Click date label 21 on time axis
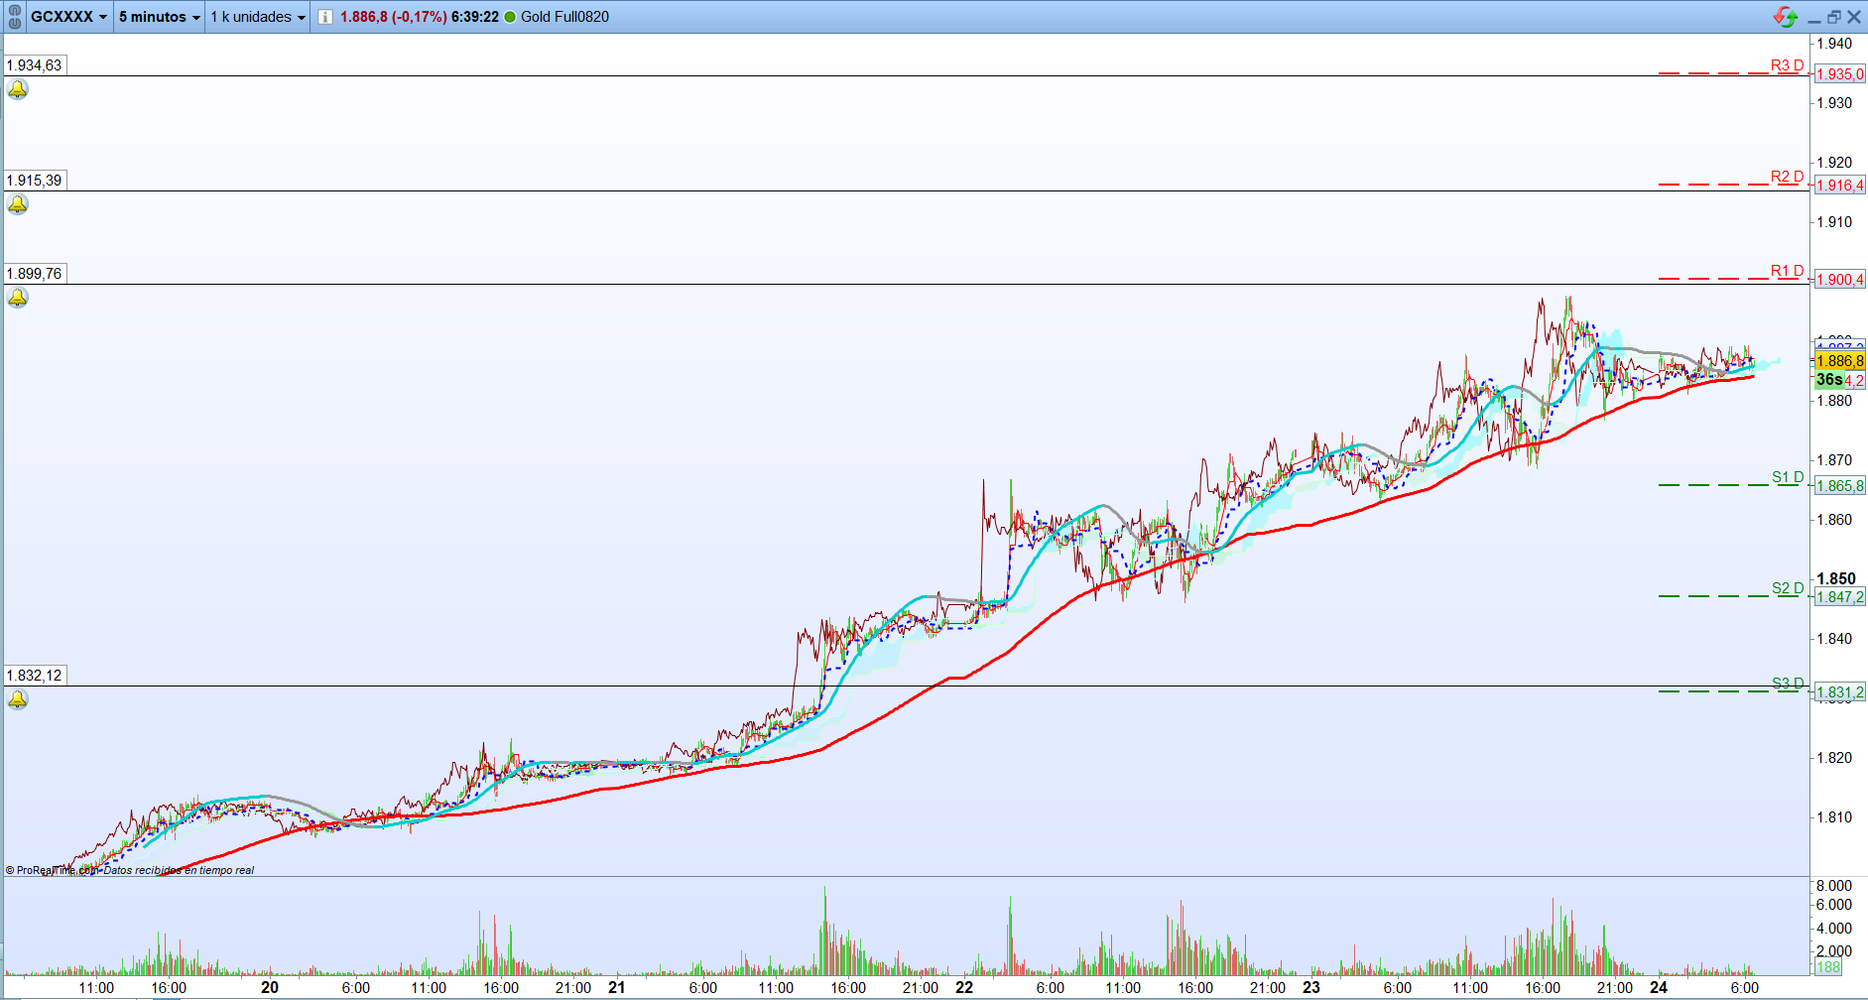 (x=617, y=987)
